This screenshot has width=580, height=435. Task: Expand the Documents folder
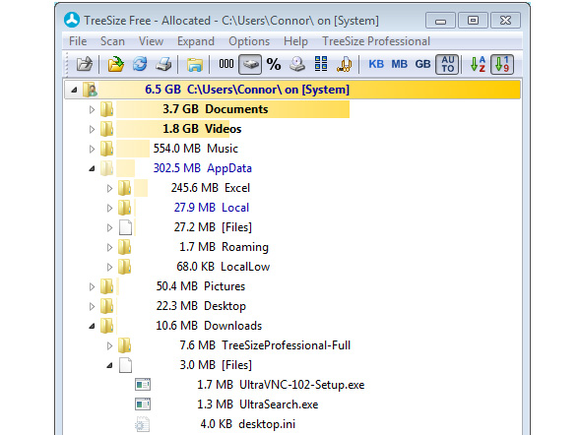click(x=92, y=109)
